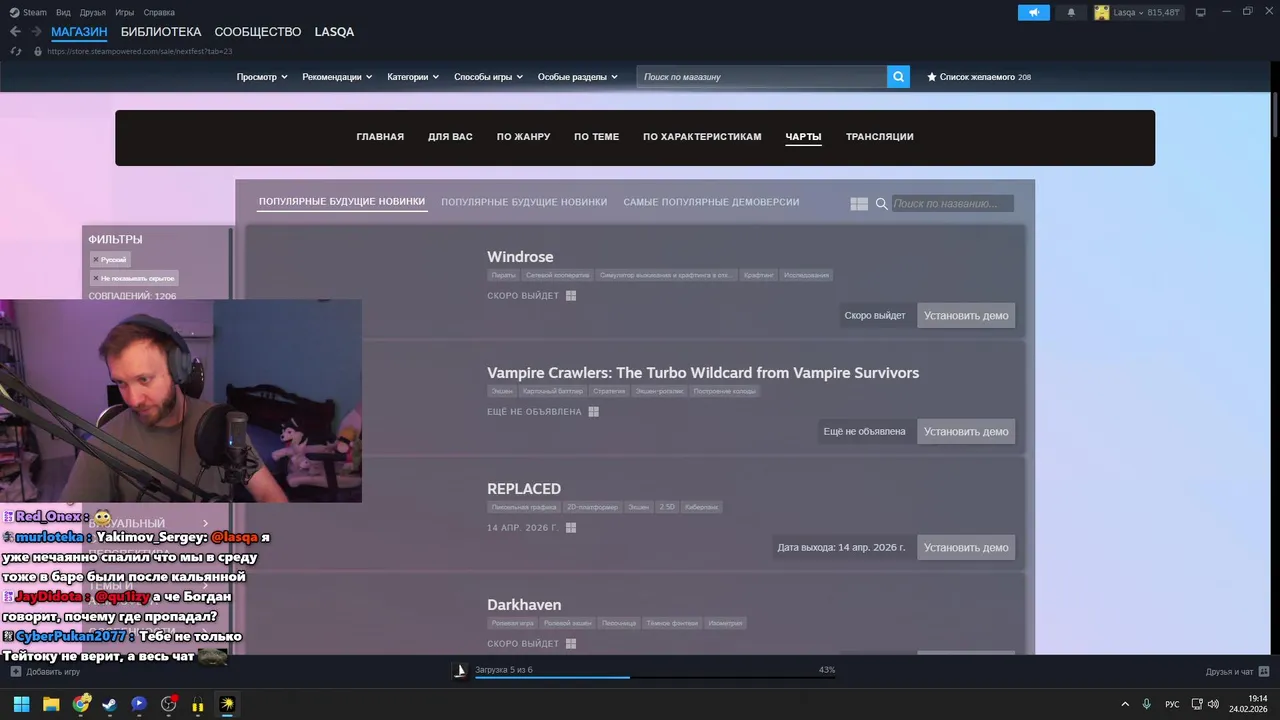Go forward with the navigation arrow
Viewport: 1280px width, 720px height.
click(37, 32)
